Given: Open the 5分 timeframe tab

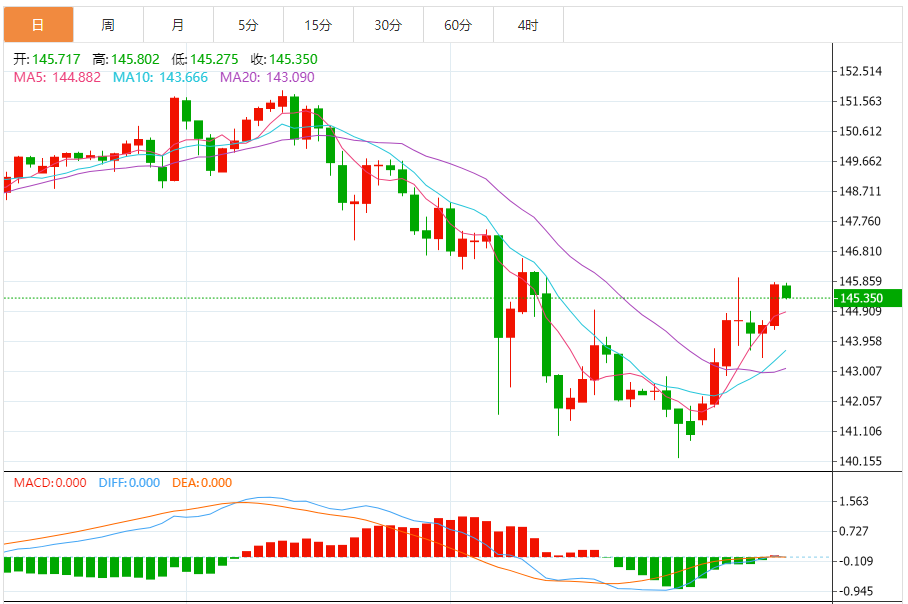Looking at the screenshot, I should tap(248, 25).
